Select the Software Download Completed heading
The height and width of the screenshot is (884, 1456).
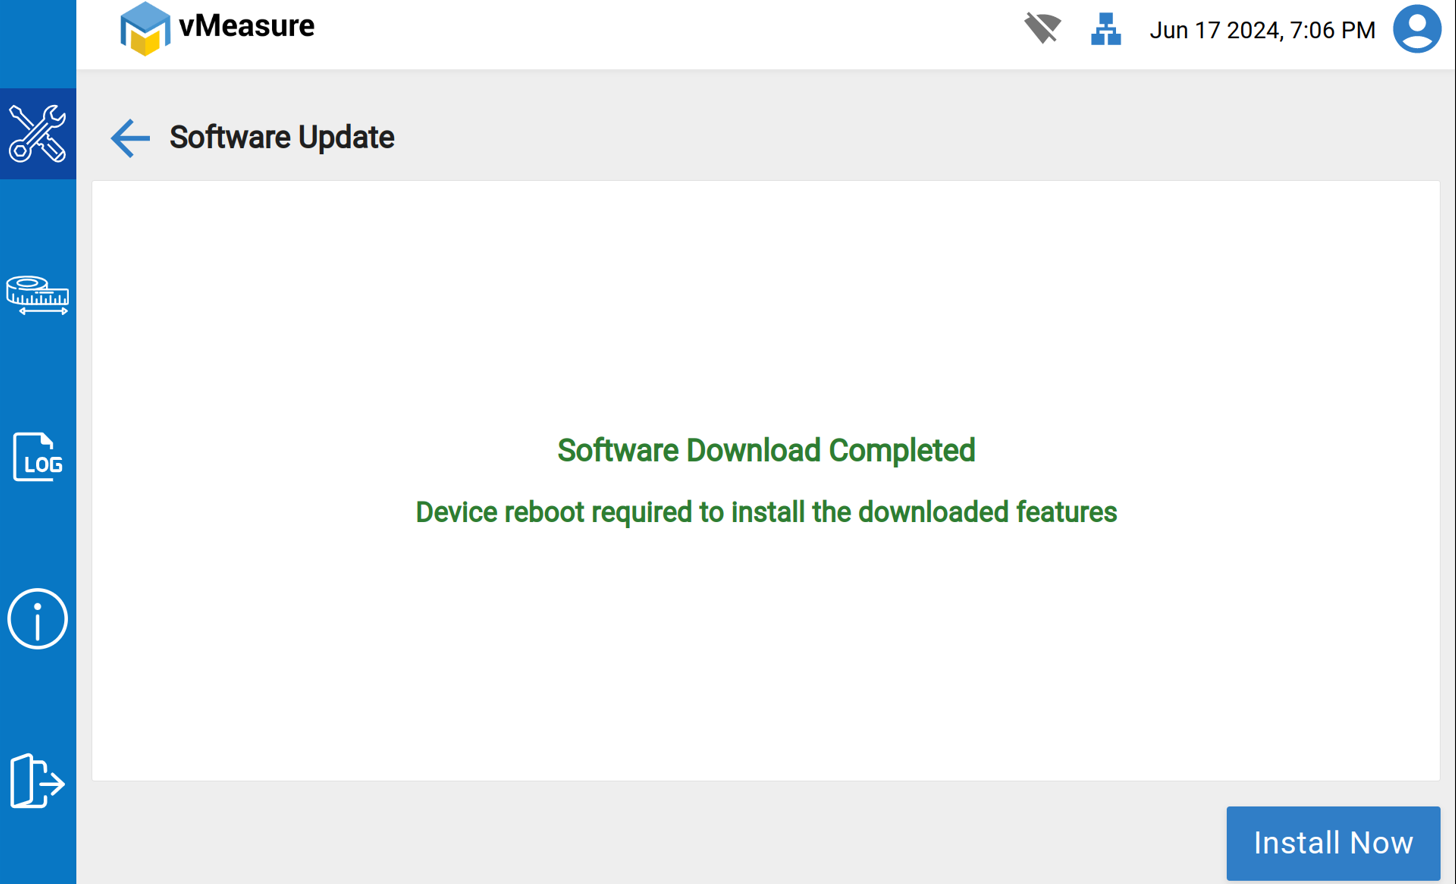(x=765, y=451)
